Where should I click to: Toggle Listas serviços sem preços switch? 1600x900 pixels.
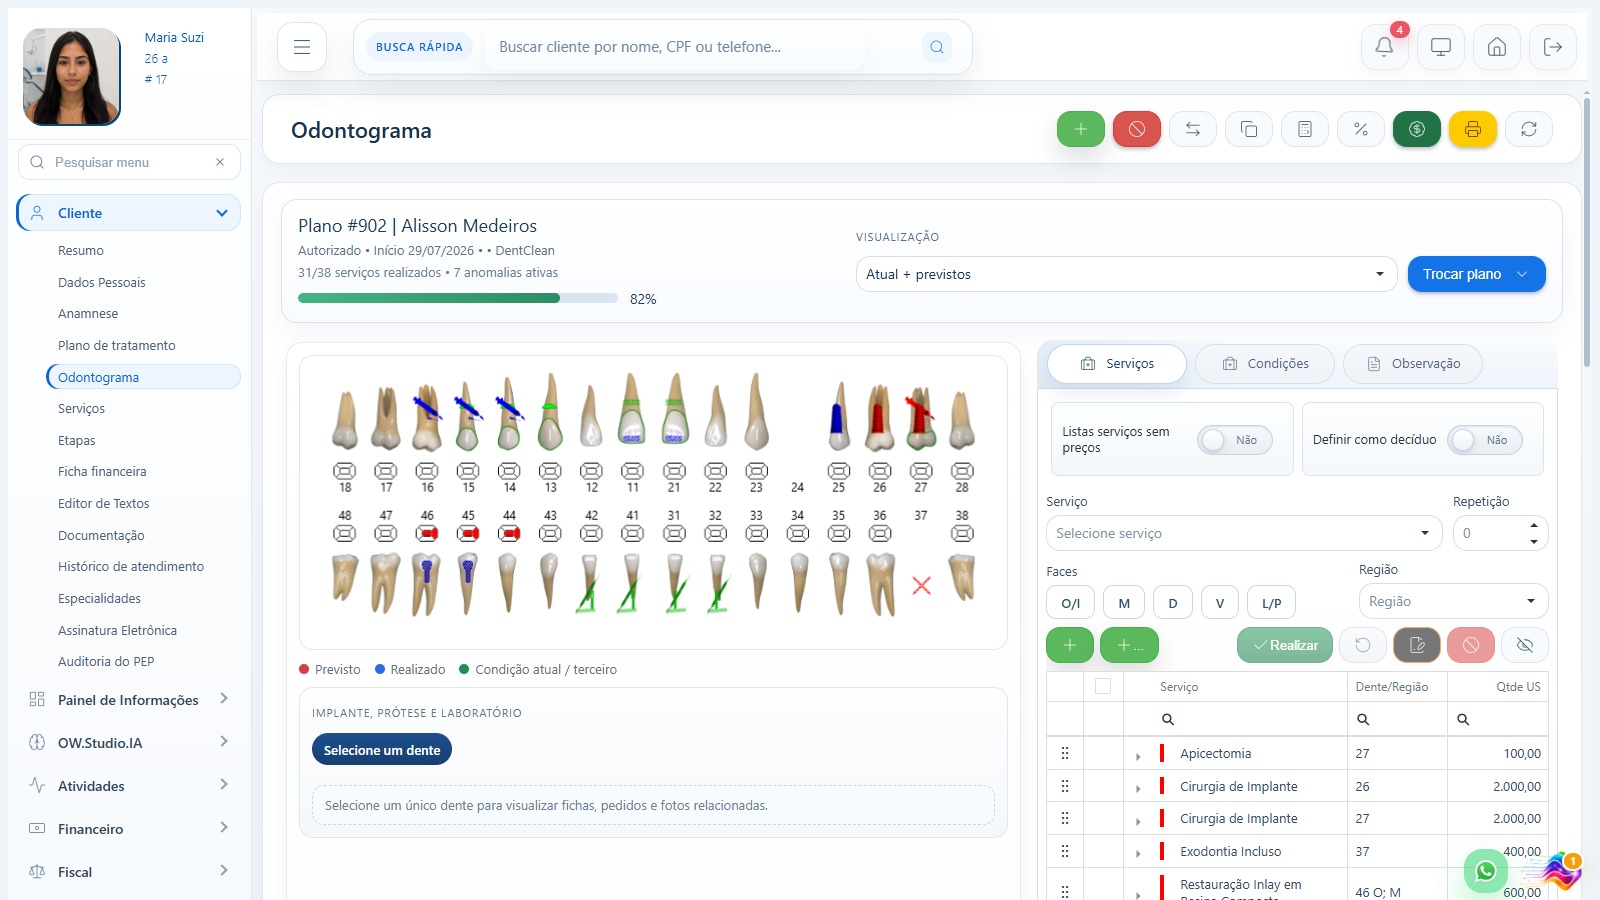point(1235,440)
